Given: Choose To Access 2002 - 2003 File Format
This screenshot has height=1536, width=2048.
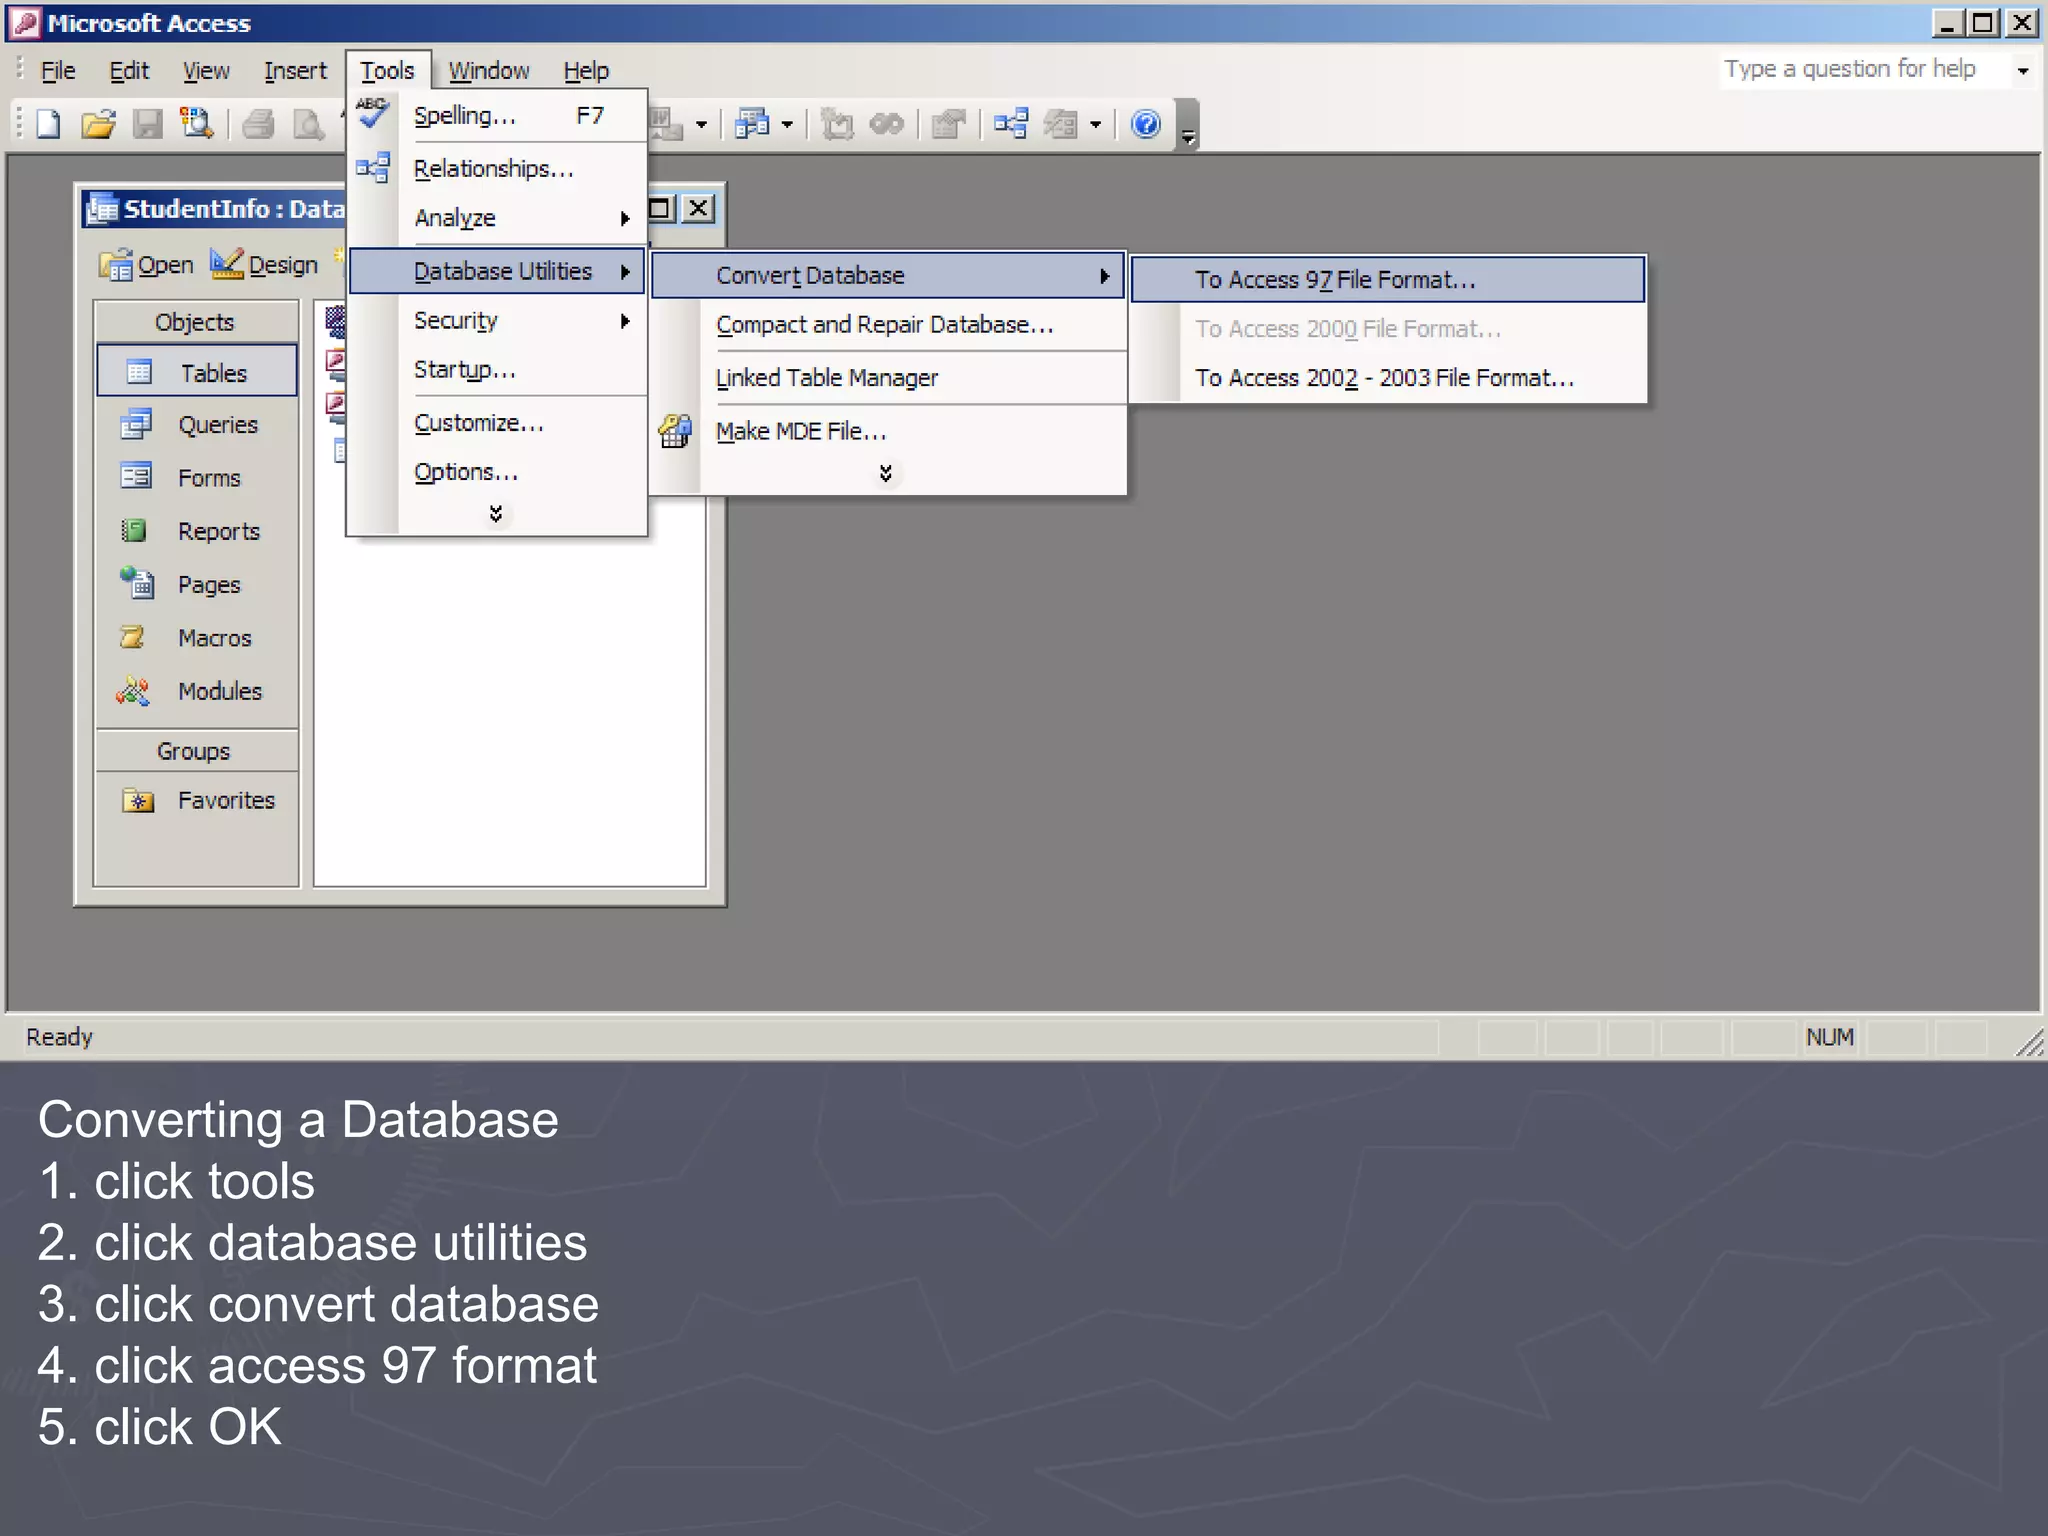Looking at the screenshot, I should point(1388,378).
